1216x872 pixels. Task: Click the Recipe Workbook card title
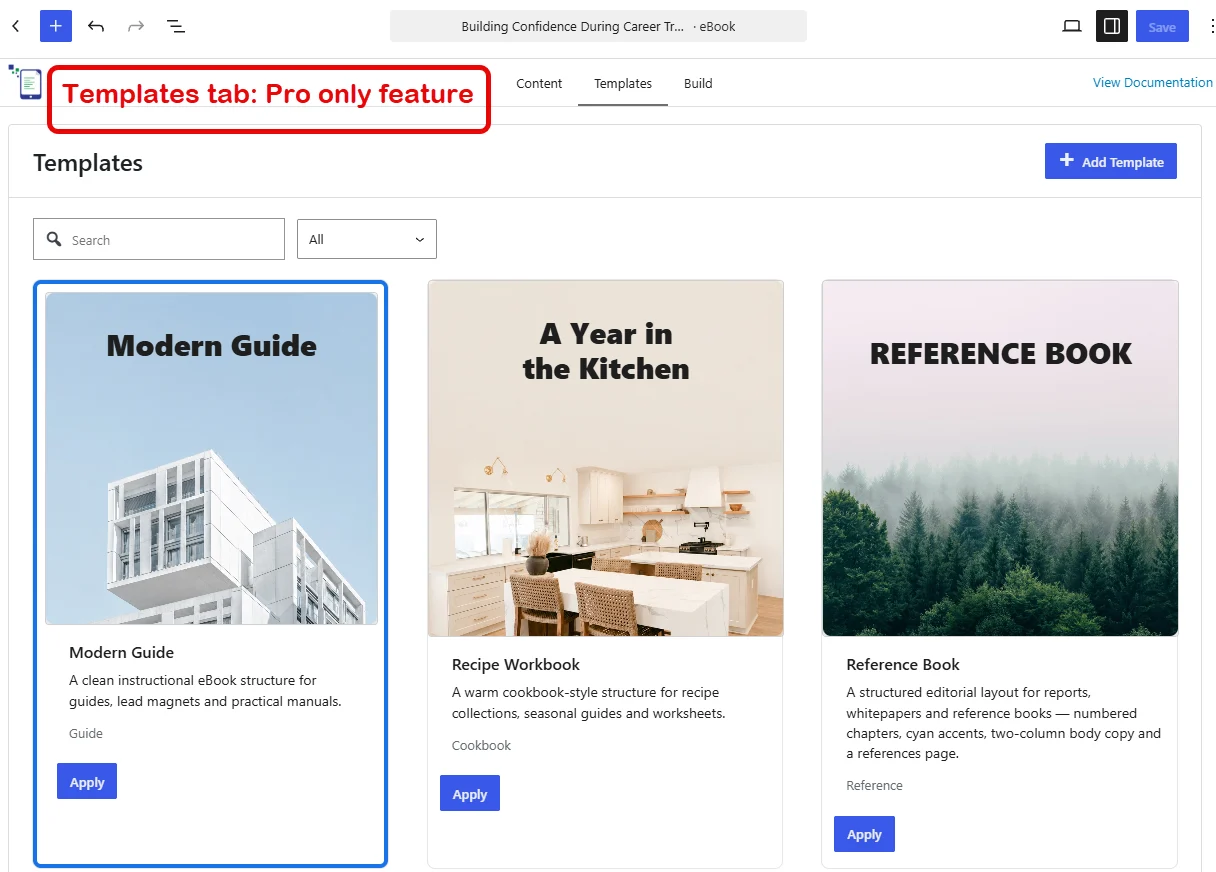tap(516, 664)
